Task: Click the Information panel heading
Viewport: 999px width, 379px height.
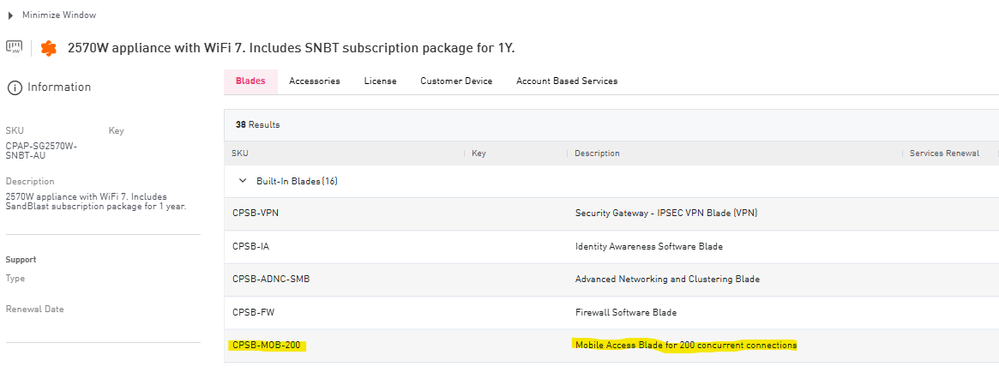Action: coord(59,87)
